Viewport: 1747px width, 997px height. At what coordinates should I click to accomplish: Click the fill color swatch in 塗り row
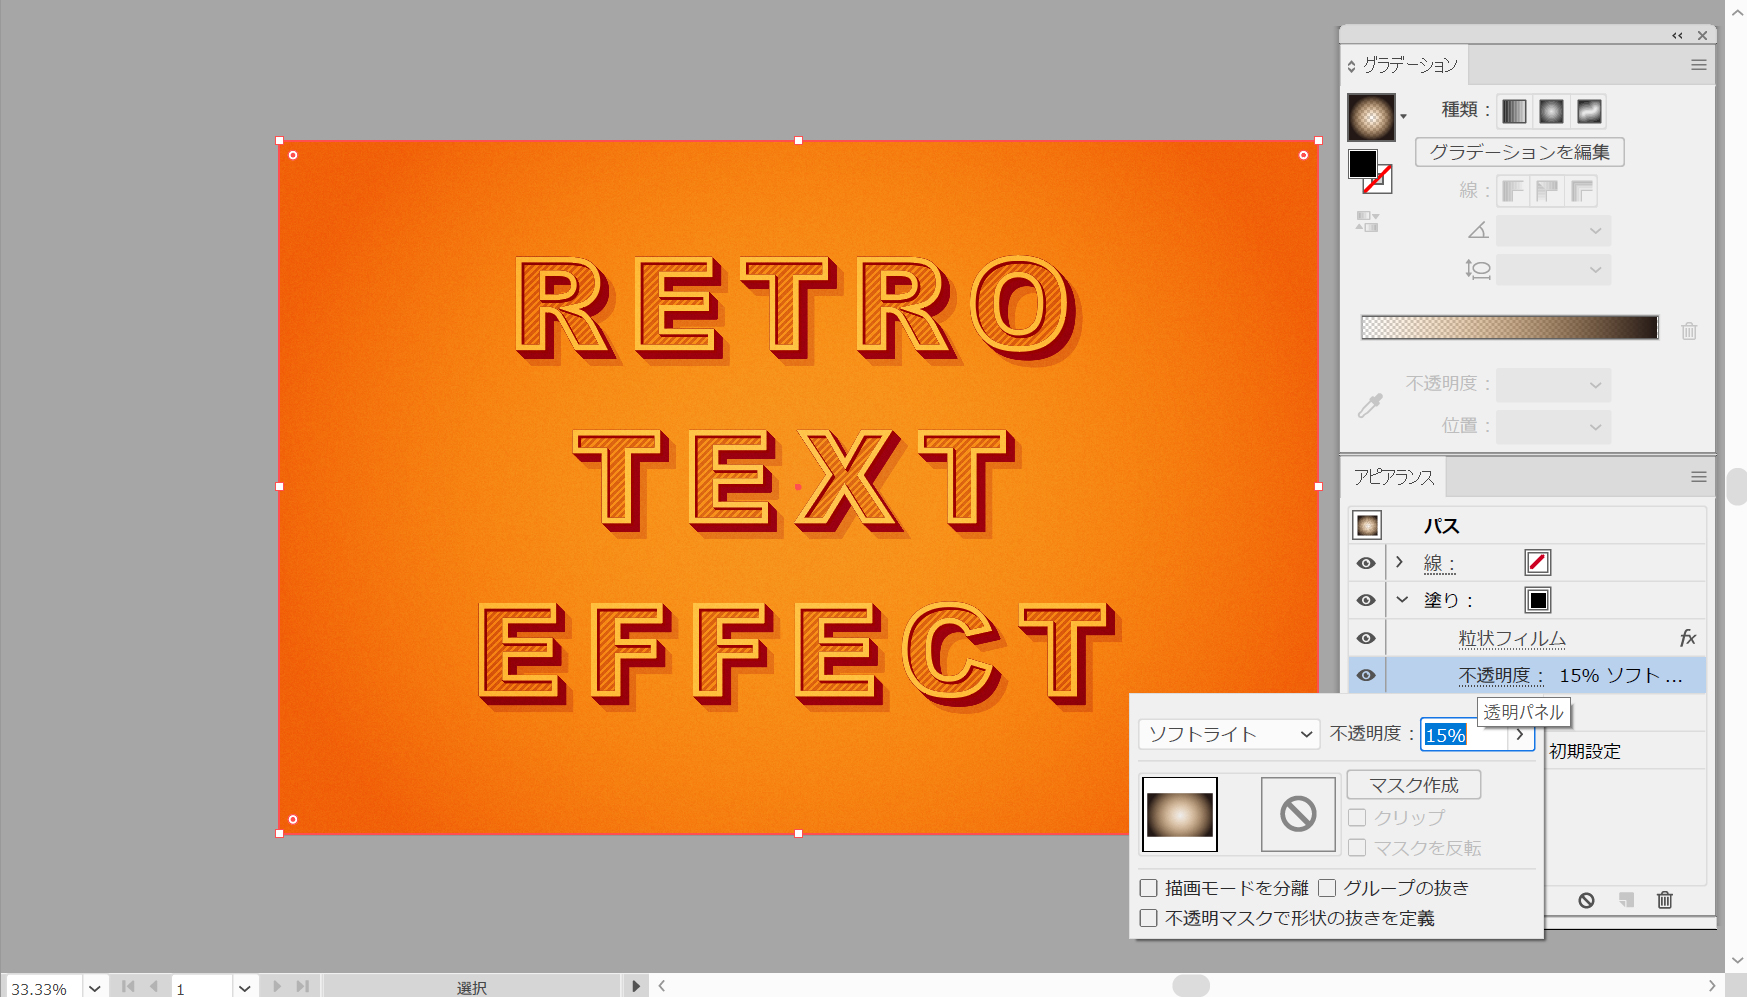coord(1538,600)
